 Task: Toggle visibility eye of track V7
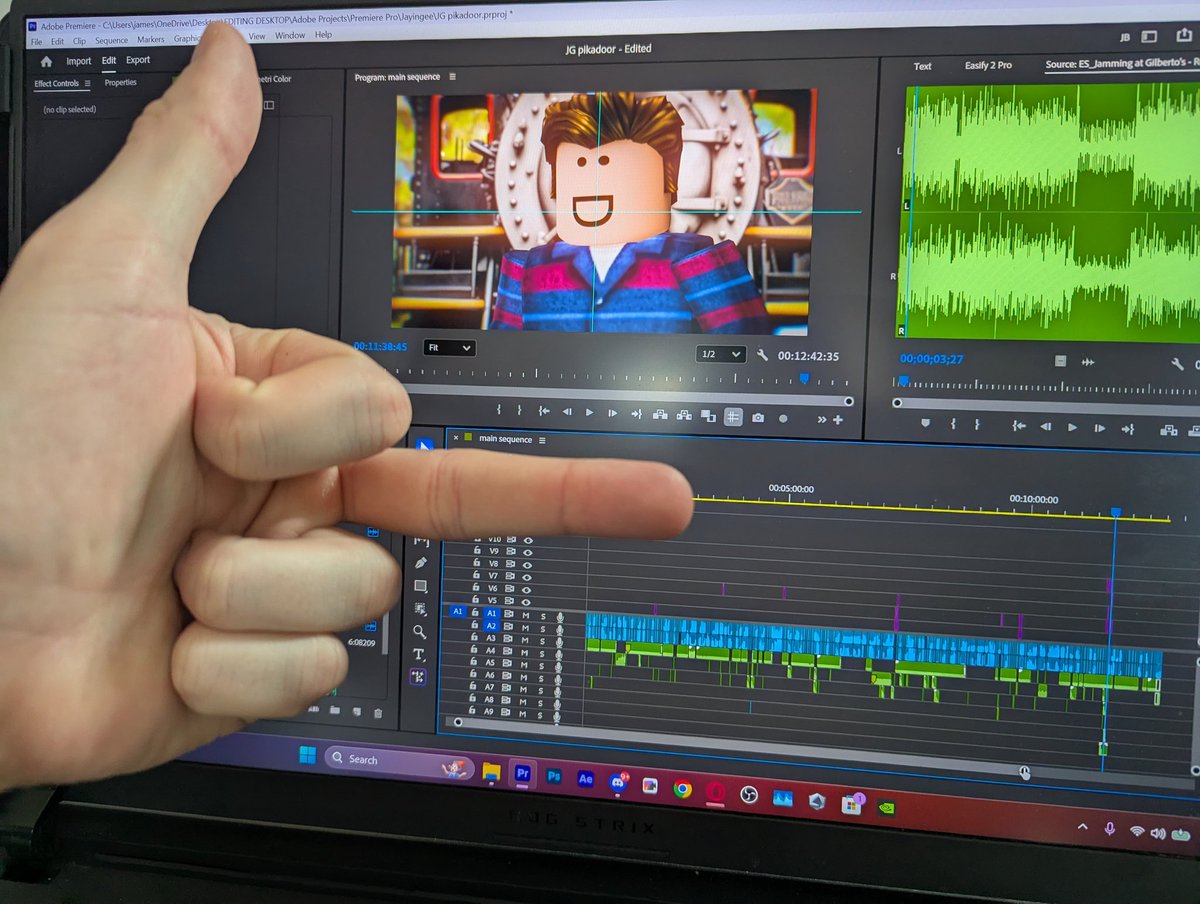(527, 576)
